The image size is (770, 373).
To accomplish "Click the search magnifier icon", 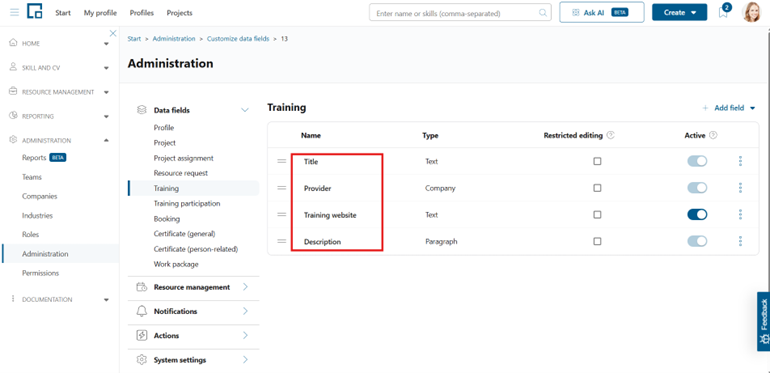I will (543, 13).
